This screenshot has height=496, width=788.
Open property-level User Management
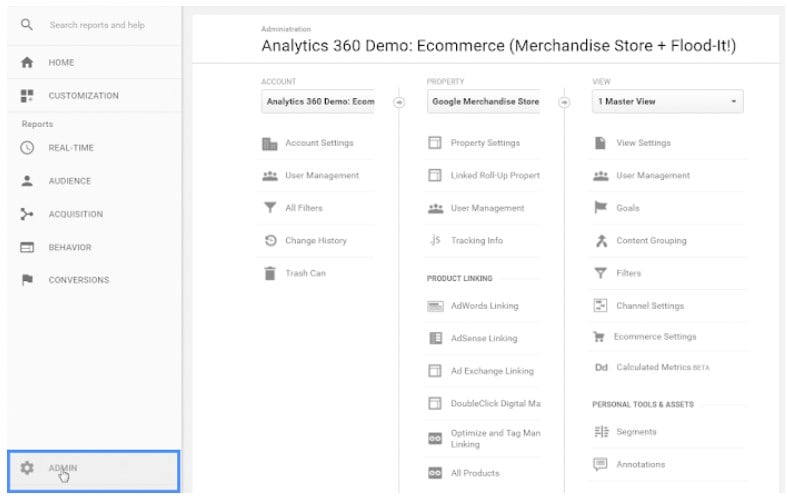point(487,208)
